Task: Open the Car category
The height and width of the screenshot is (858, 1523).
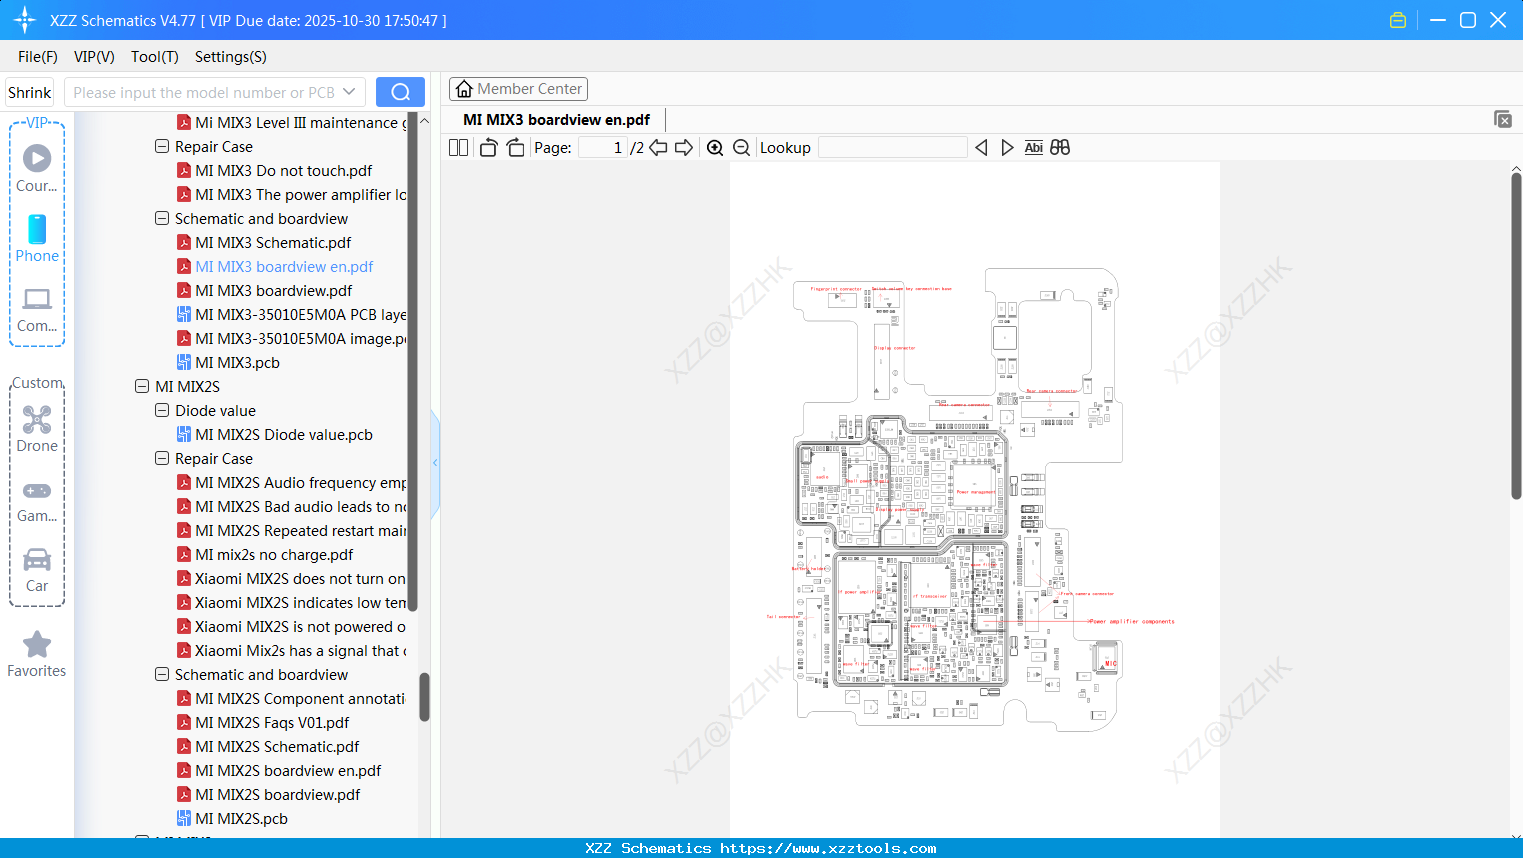Action: [x=37, y=569]
